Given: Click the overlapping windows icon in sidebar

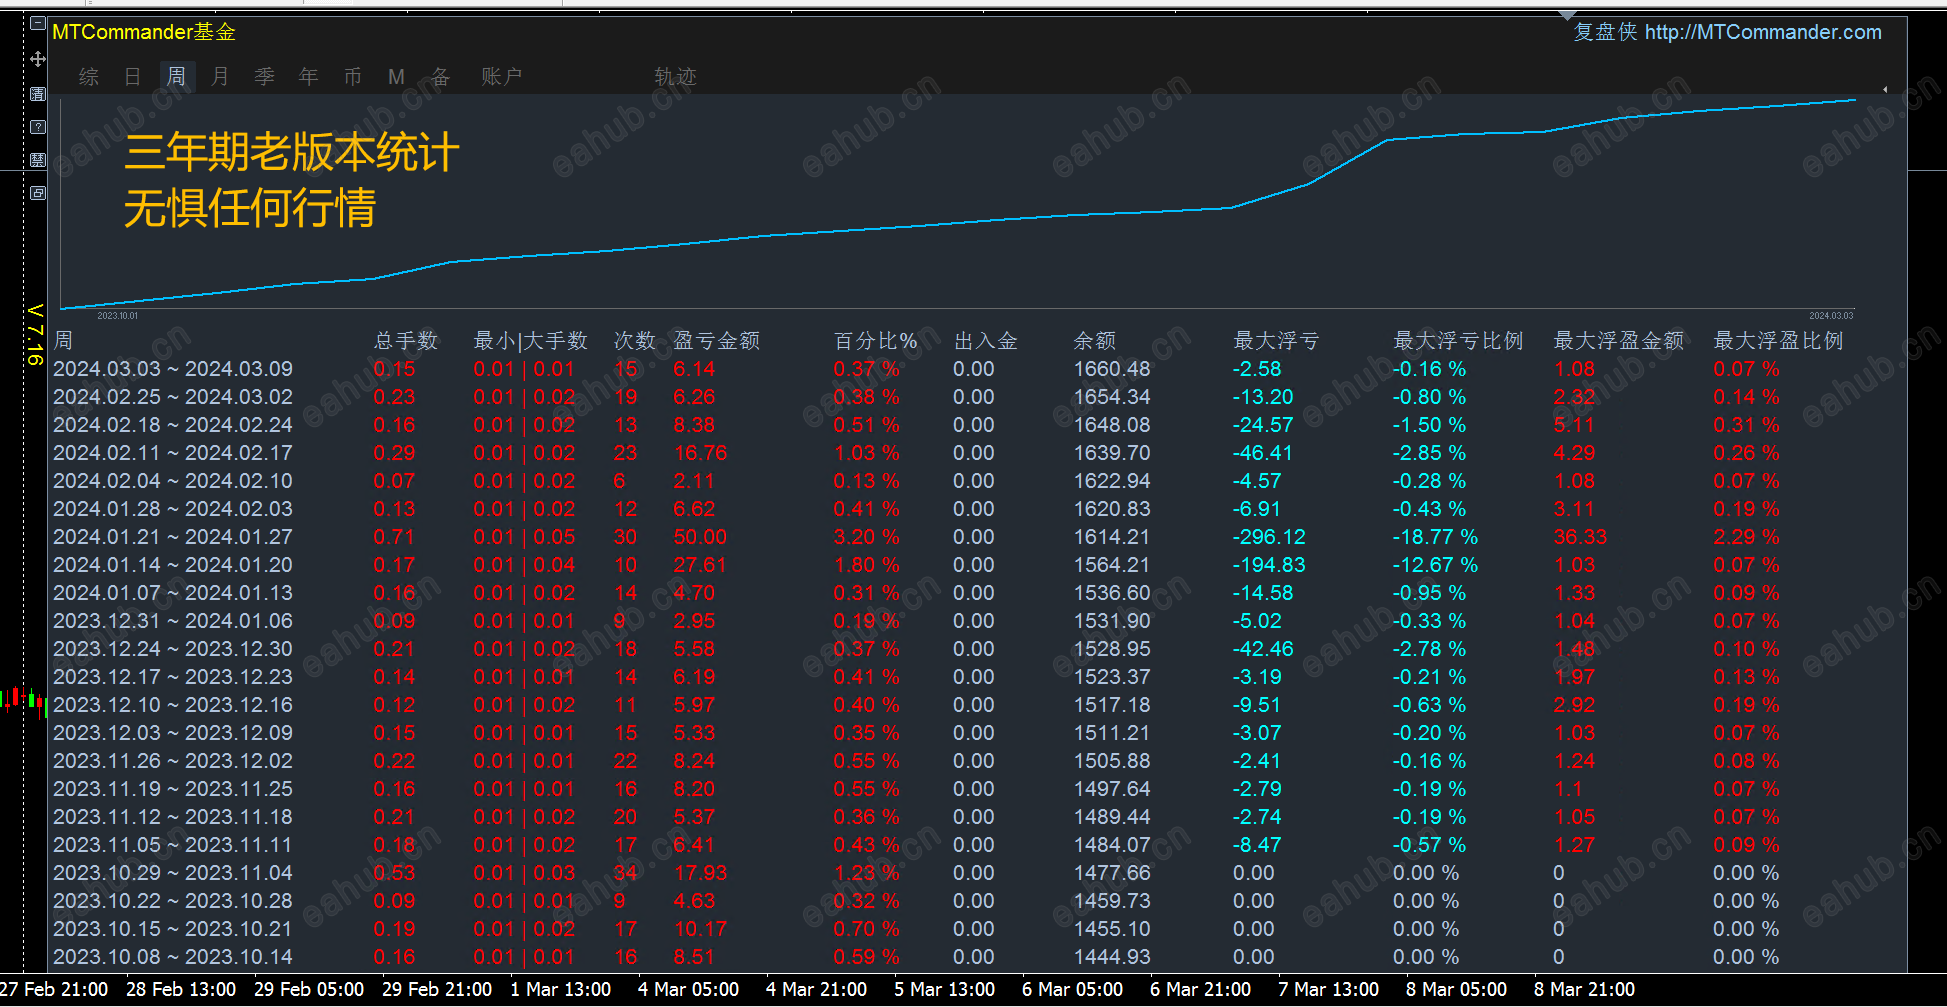Looking at the screenshot, I should [38, 193].
